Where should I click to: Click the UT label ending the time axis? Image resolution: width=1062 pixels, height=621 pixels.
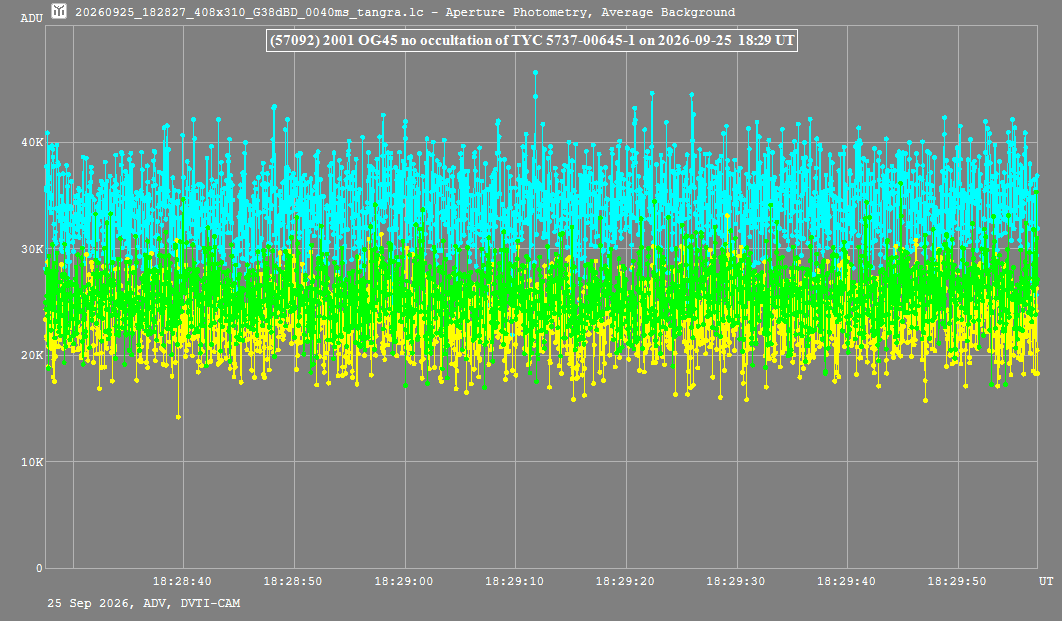[x=1046, y=581]
